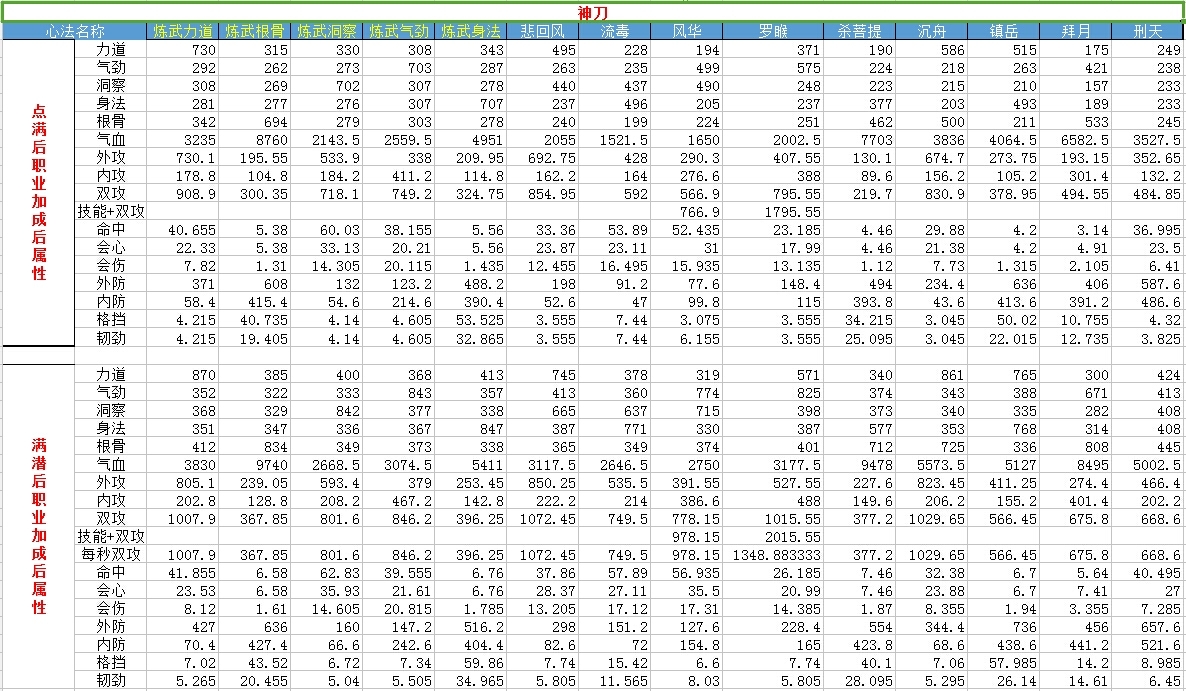Select the 双攻 value 908.9

pos(182,194)
